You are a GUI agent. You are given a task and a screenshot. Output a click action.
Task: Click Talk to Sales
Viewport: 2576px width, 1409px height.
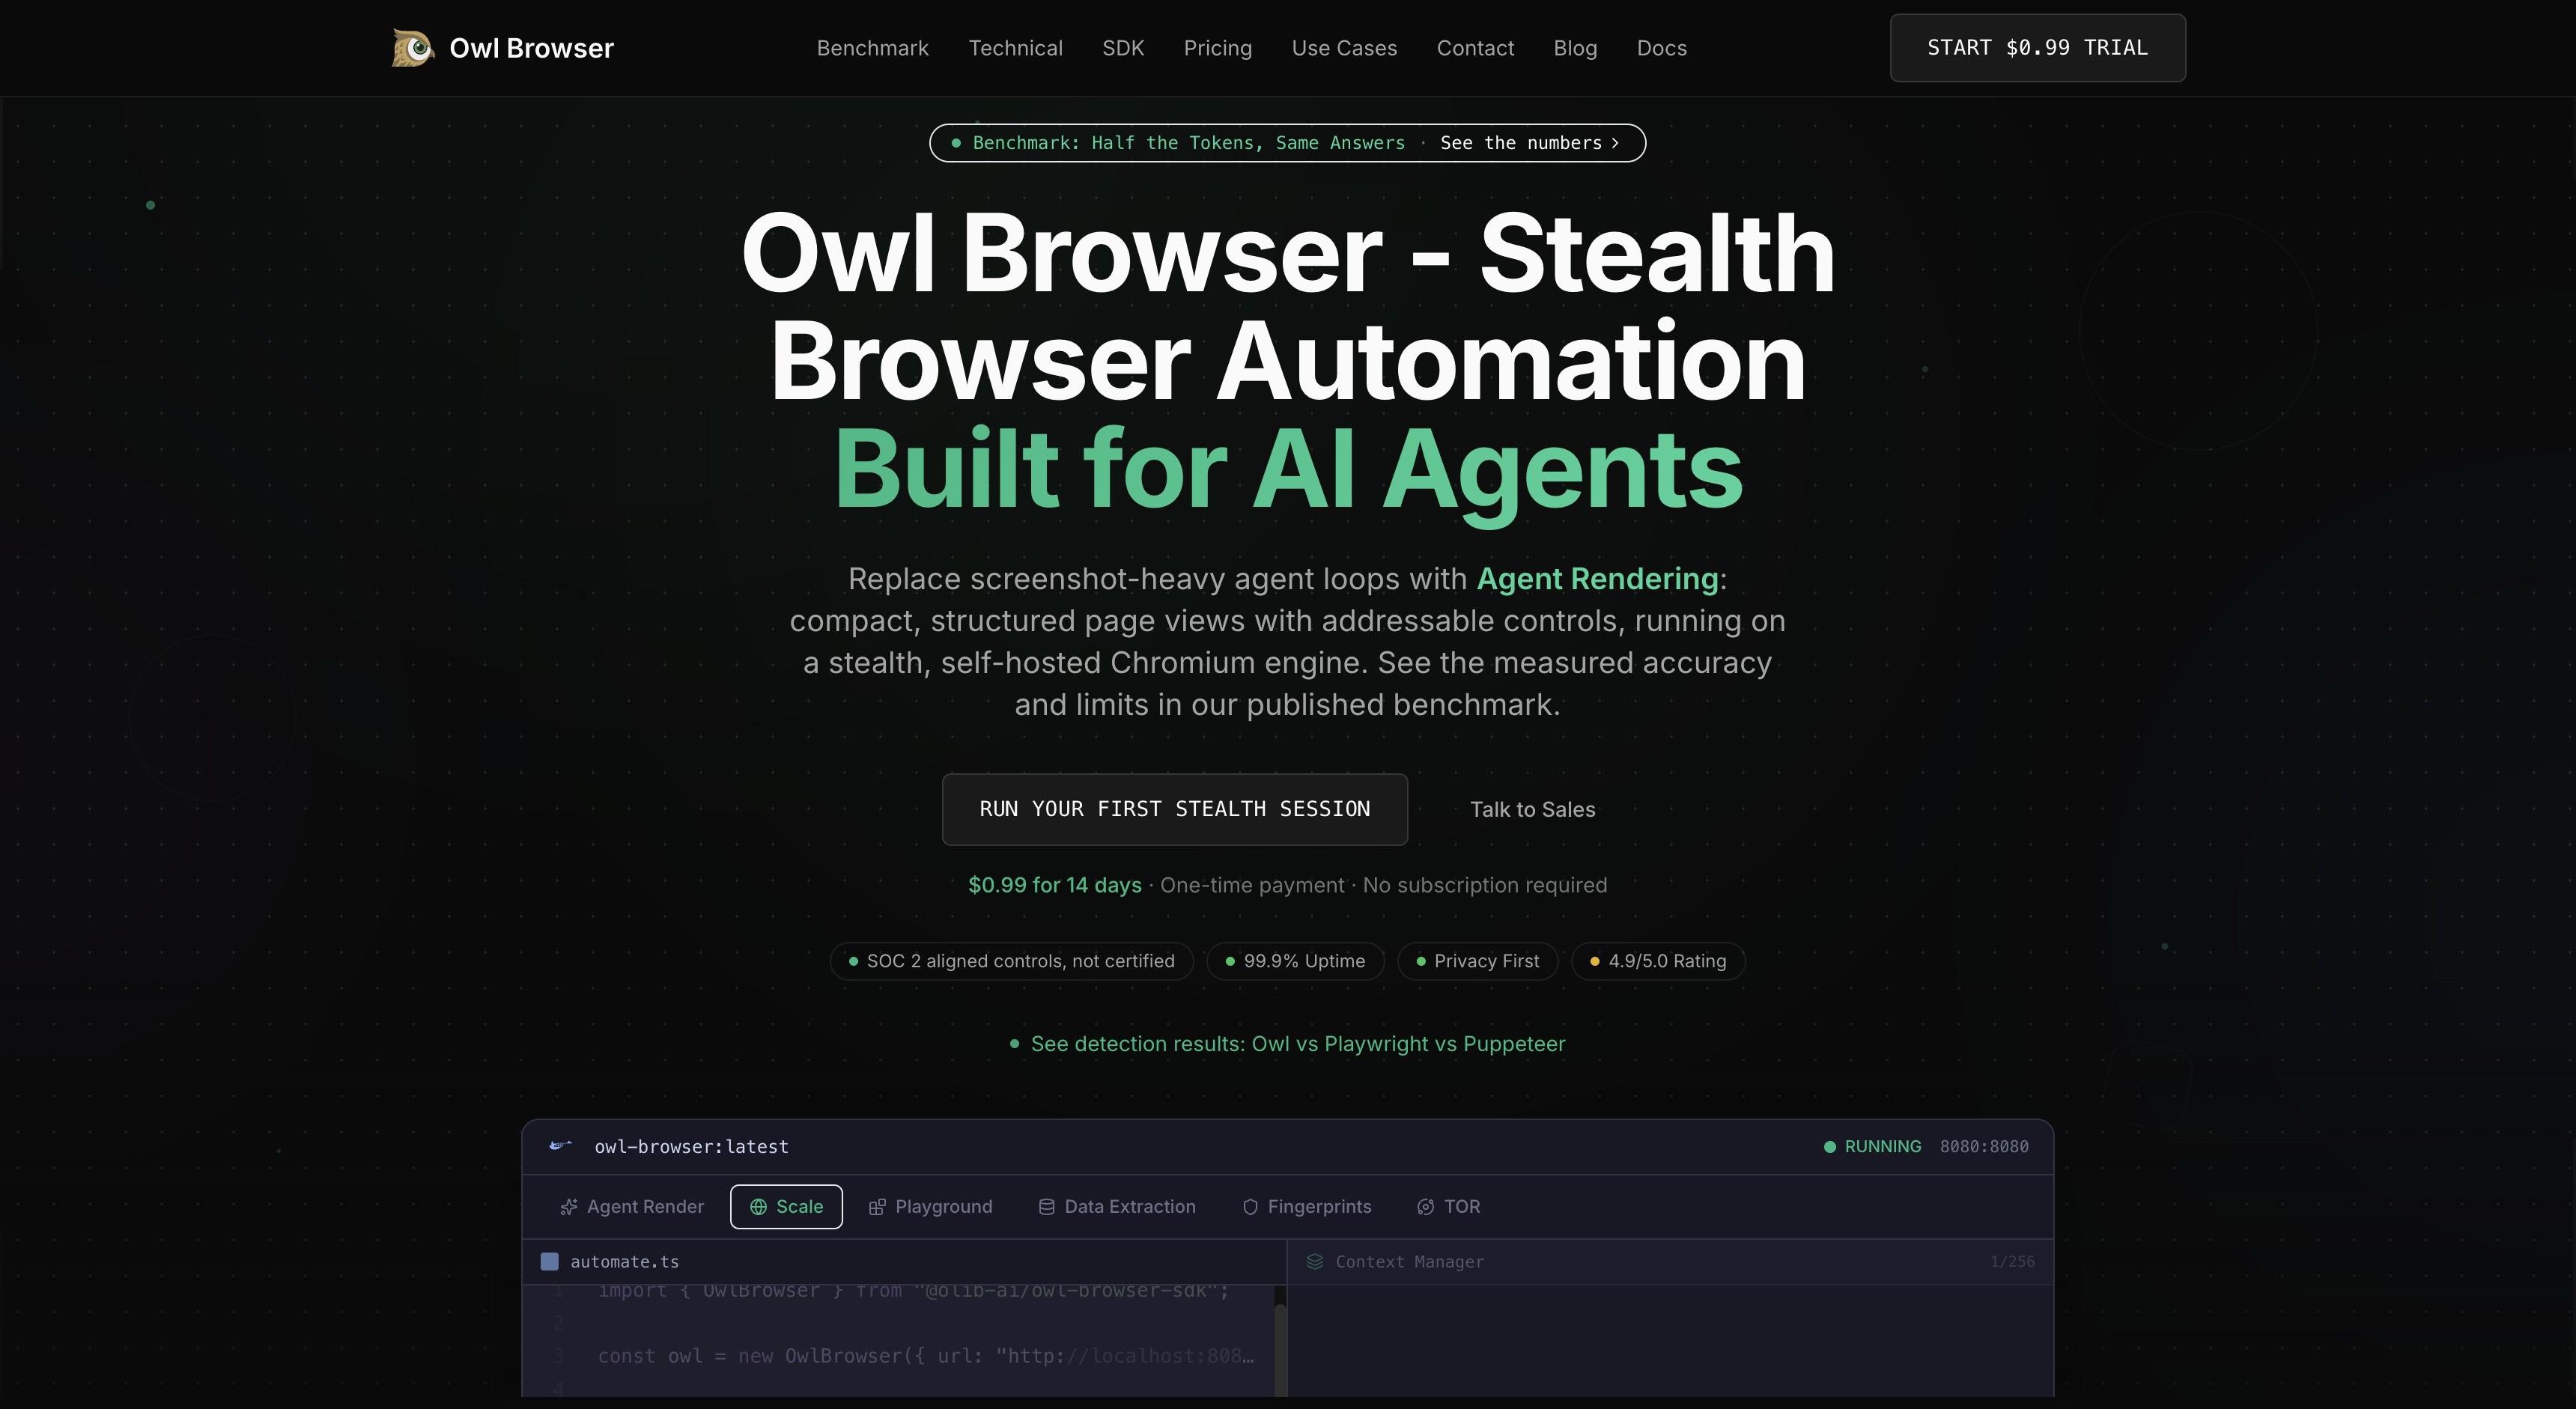[x=1532, y=810]
